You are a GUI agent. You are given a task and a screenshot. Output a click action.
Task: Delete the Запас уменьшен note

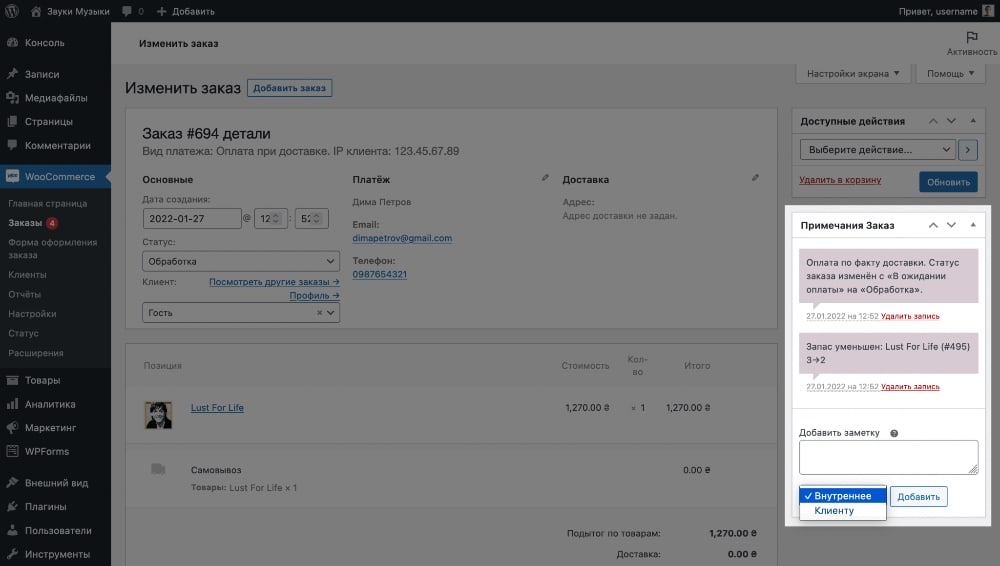click(909, 387)
